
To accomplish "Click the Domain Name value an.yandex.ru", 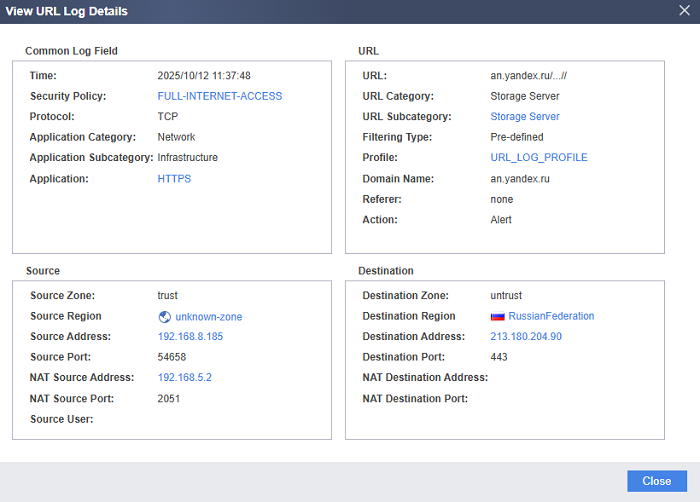I will (x=520, y=179).
